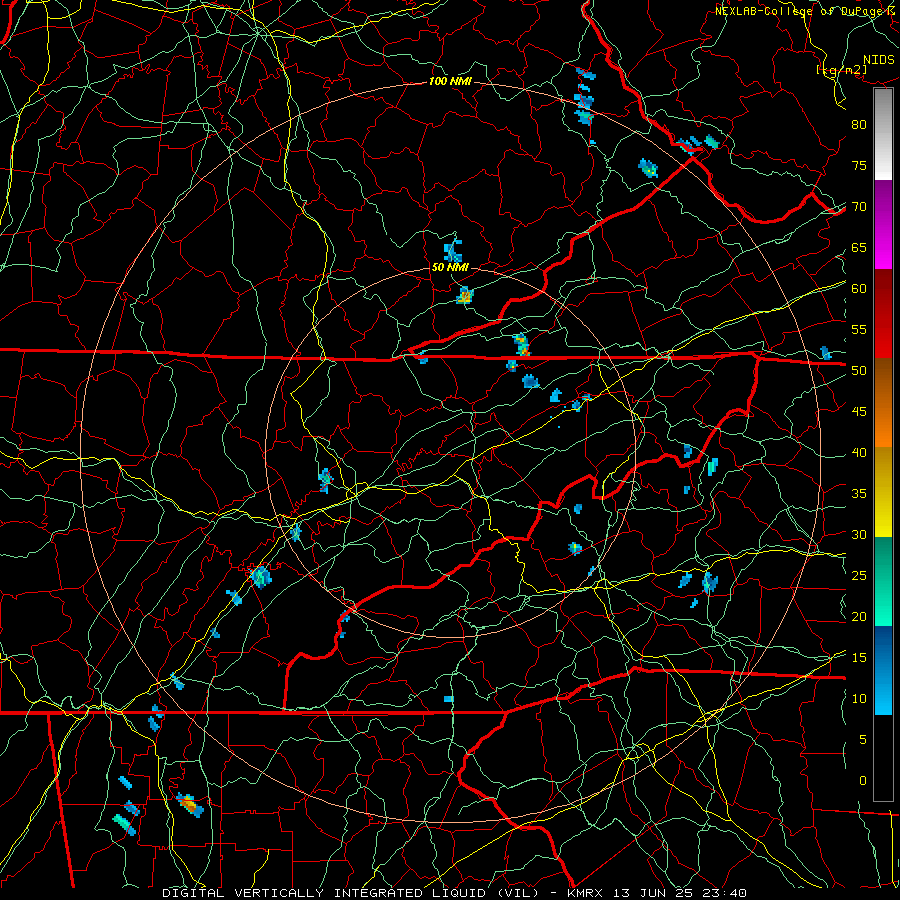Click the scale value "75"
Image resolution: width=900 pixels, height=900 pixels.
tap(859, 165)
